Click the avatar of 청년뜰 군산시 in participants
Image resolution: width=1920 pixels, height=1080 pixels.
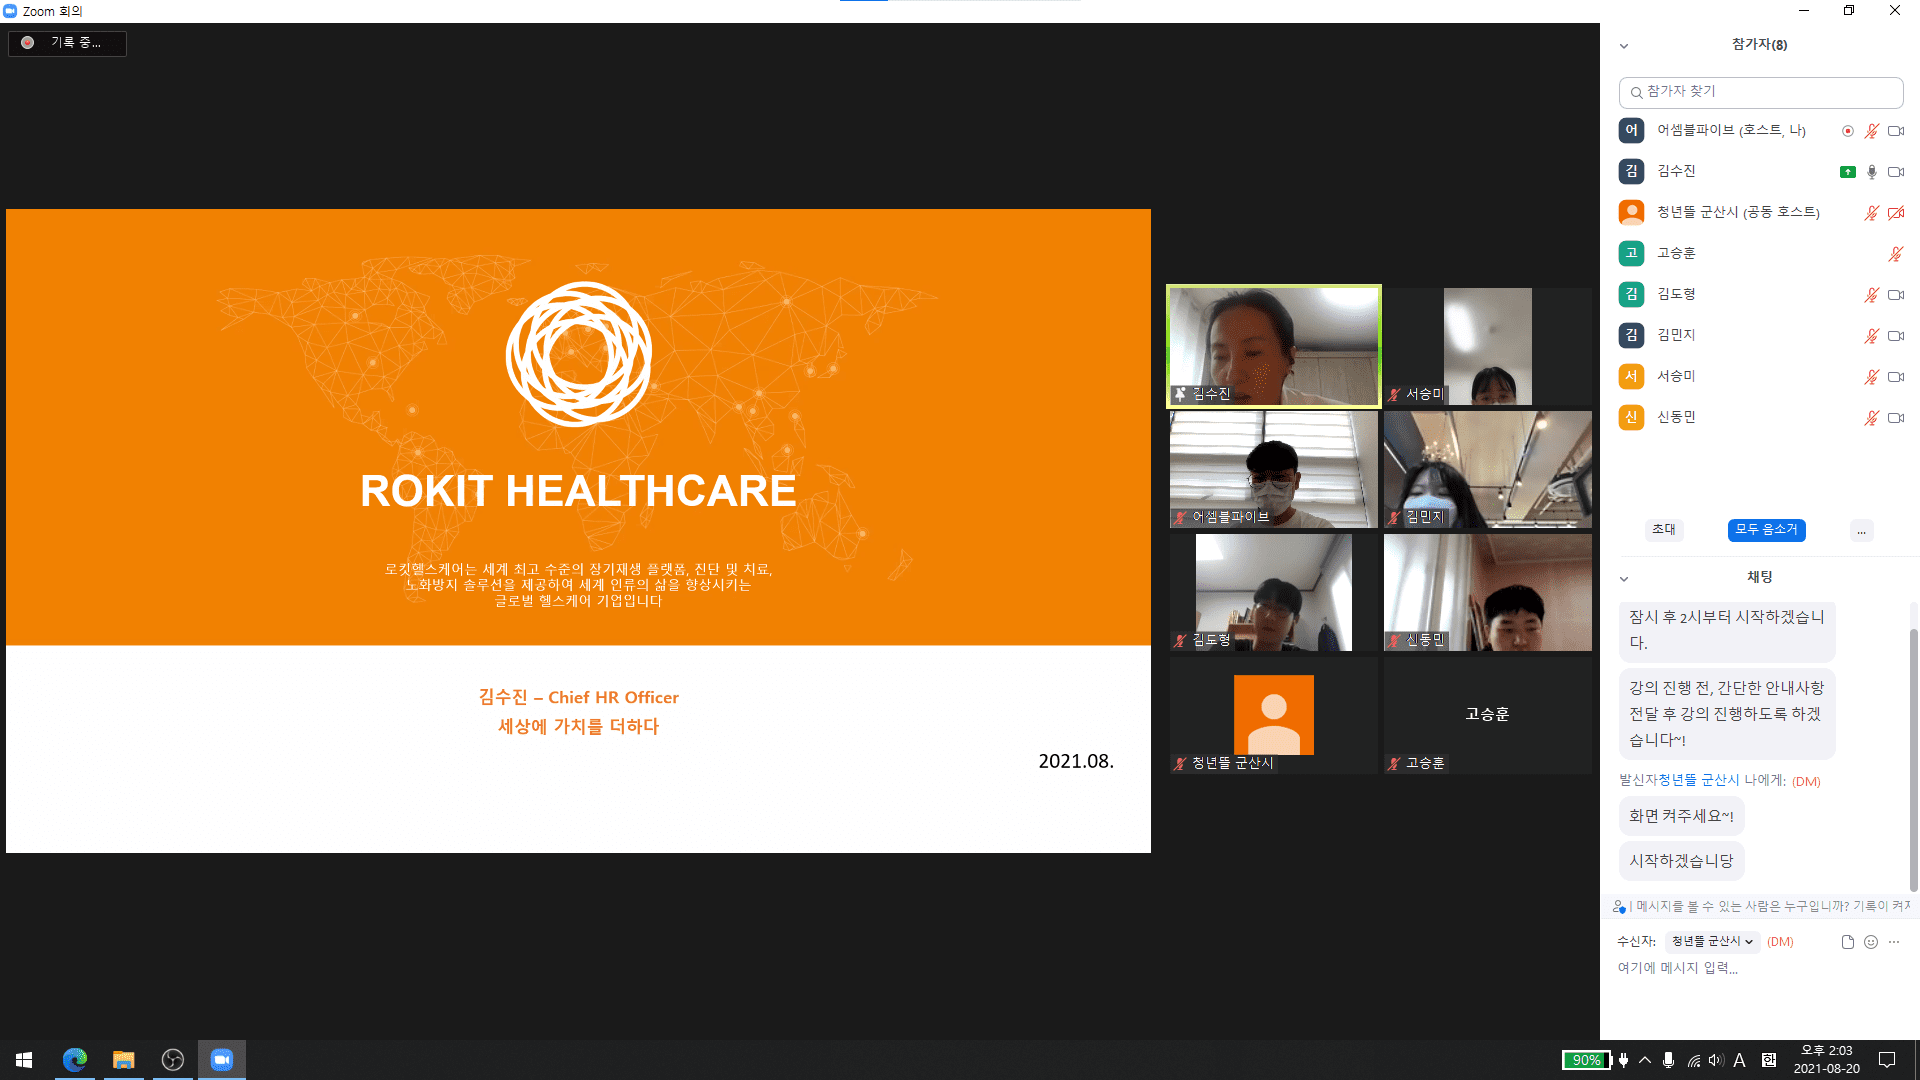pyautogui.click(x=1631, y=212)
